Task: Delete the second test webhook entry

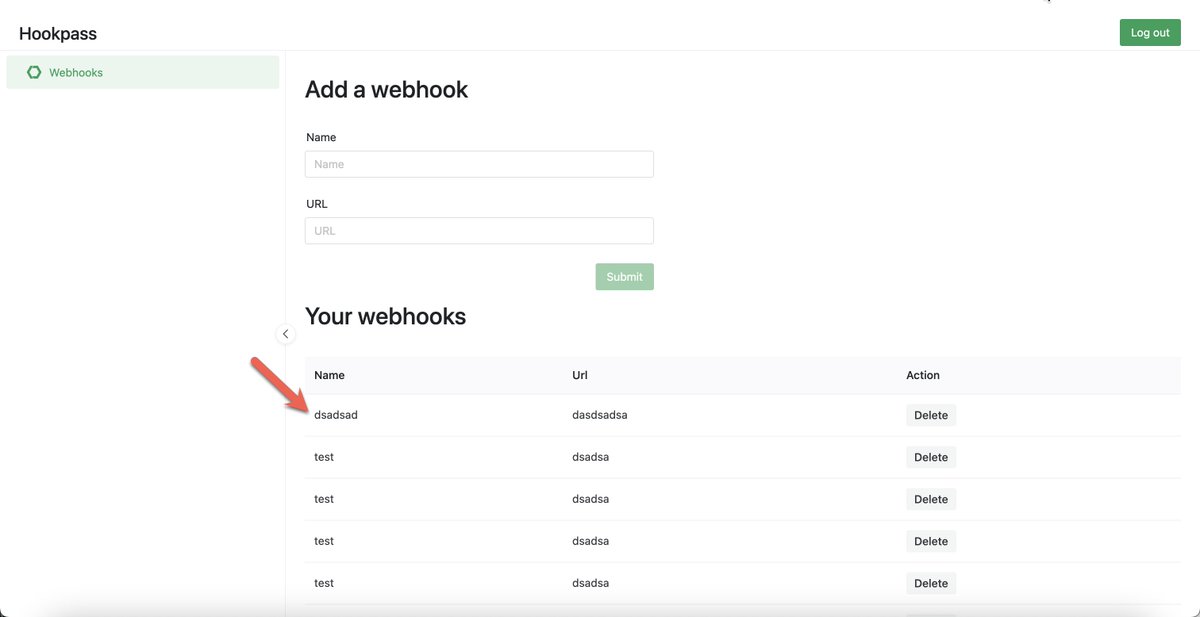Action: 930,498
